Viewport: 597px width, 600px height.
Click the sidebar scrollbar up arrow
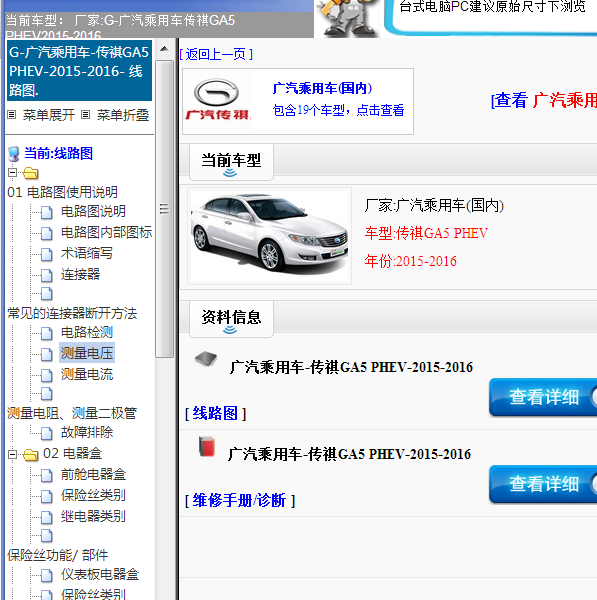[x=165, y=49]
